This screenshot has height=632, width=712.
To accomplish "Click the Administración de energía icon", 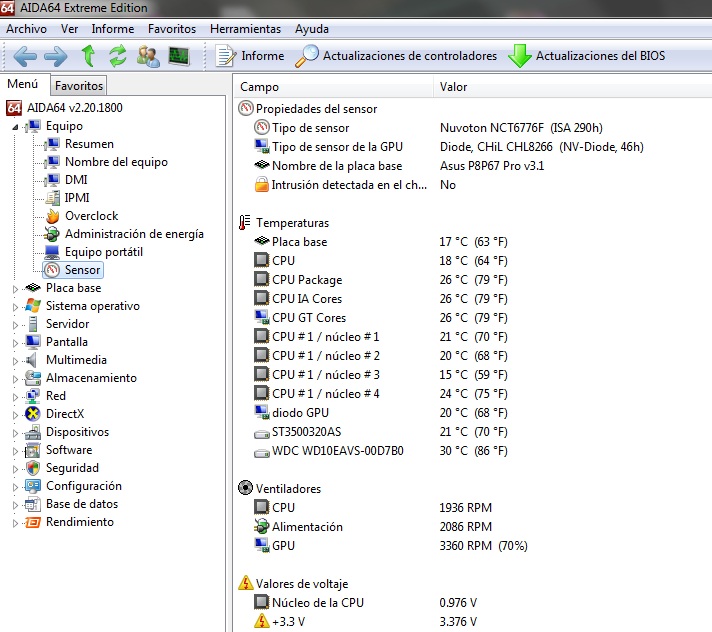I will [52, 234].
